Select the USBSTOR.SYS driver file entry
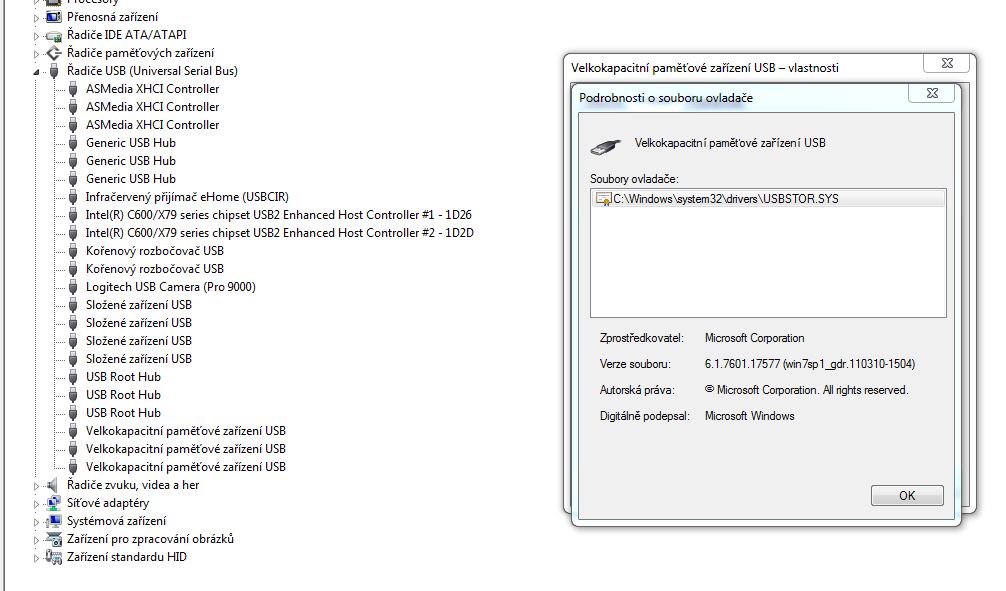This screenshot has height=591, width=1006. click(768, 199)
